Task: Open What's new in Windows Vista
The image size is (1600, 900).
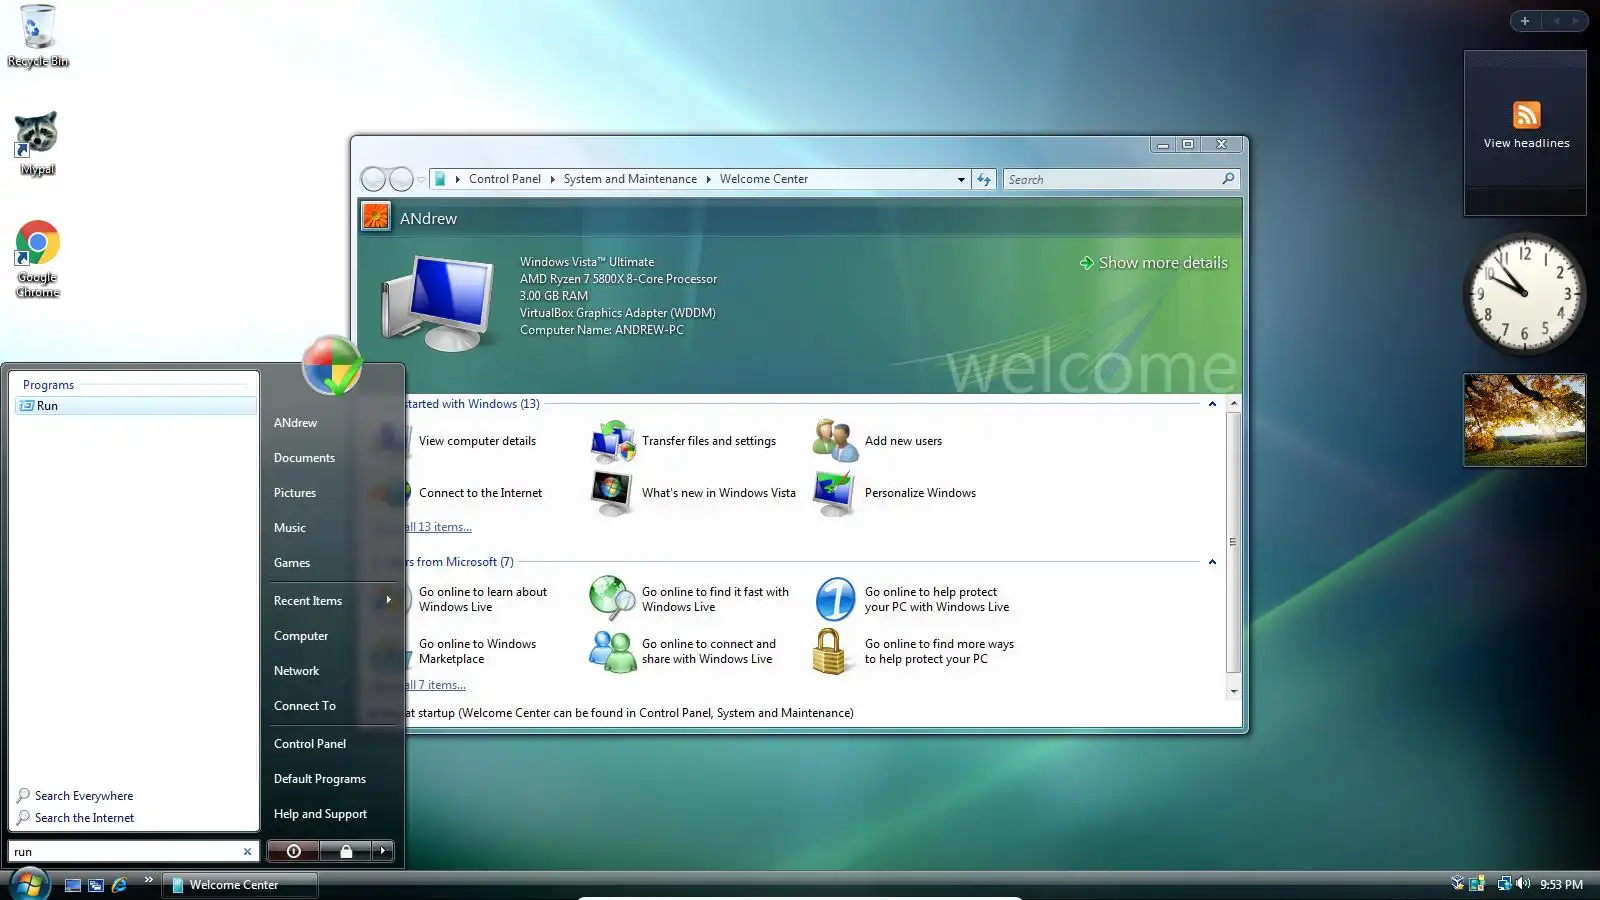Action: coord(694,493)
